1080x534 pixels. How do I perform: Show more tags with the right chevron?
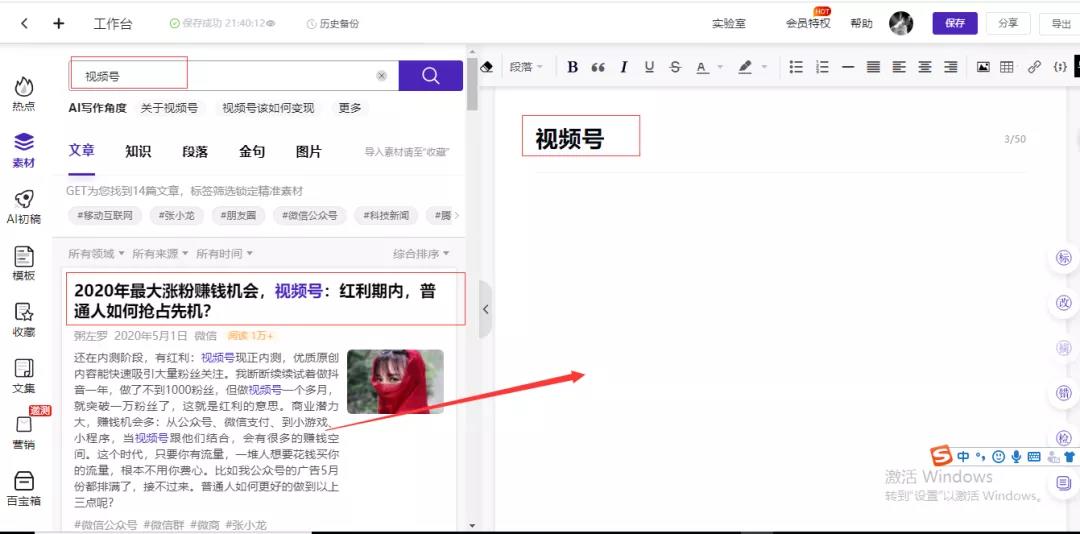coord(456,216)
